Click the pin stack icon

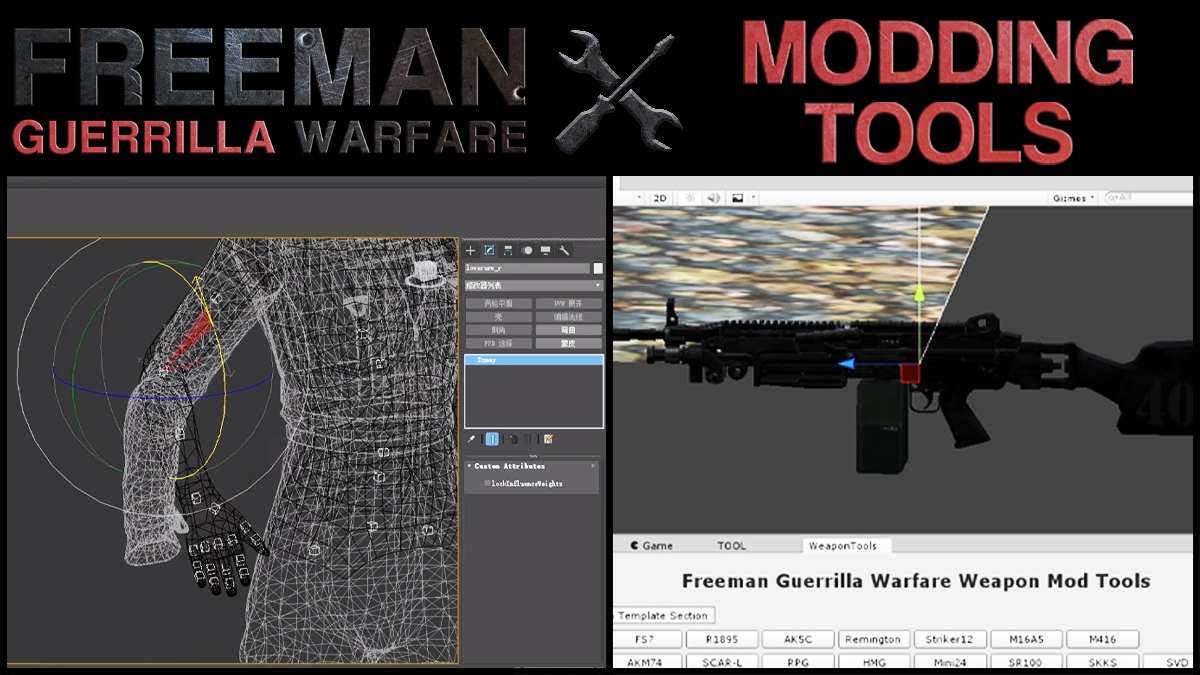[x=472, y=439]
